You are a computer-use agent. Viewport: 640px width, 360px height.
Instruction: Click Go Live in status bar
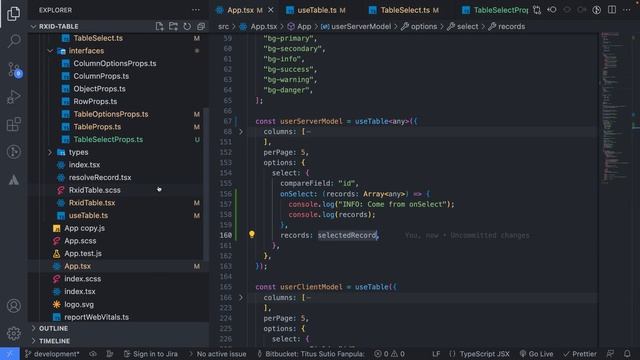[x=536, y=354]
